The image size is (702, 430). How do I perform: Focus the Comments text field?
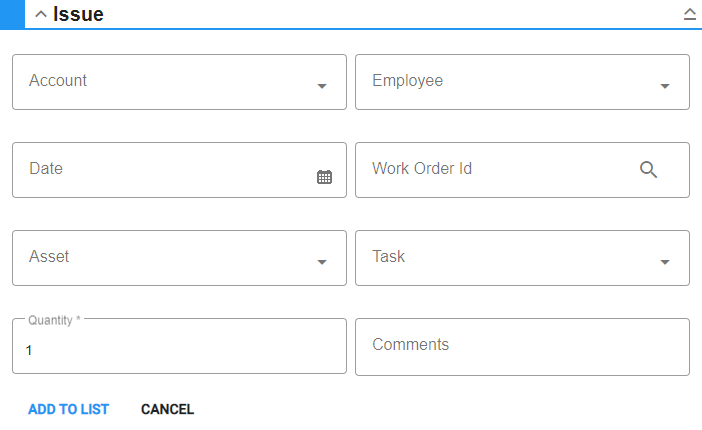coord(522,346)
